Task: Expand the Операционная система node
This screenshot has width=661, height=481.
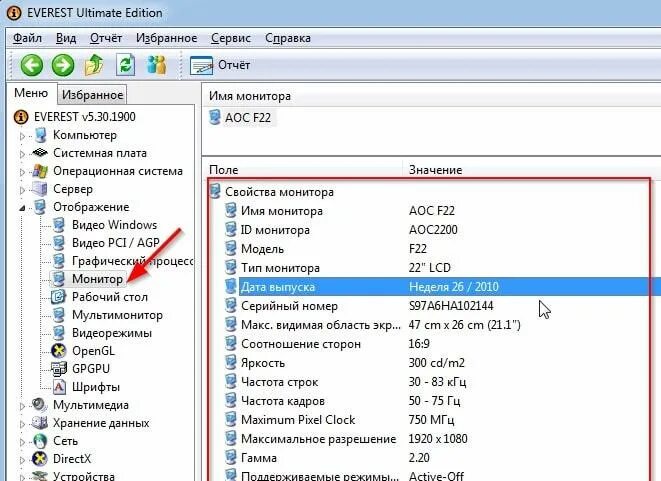Action: click(22, 172)
